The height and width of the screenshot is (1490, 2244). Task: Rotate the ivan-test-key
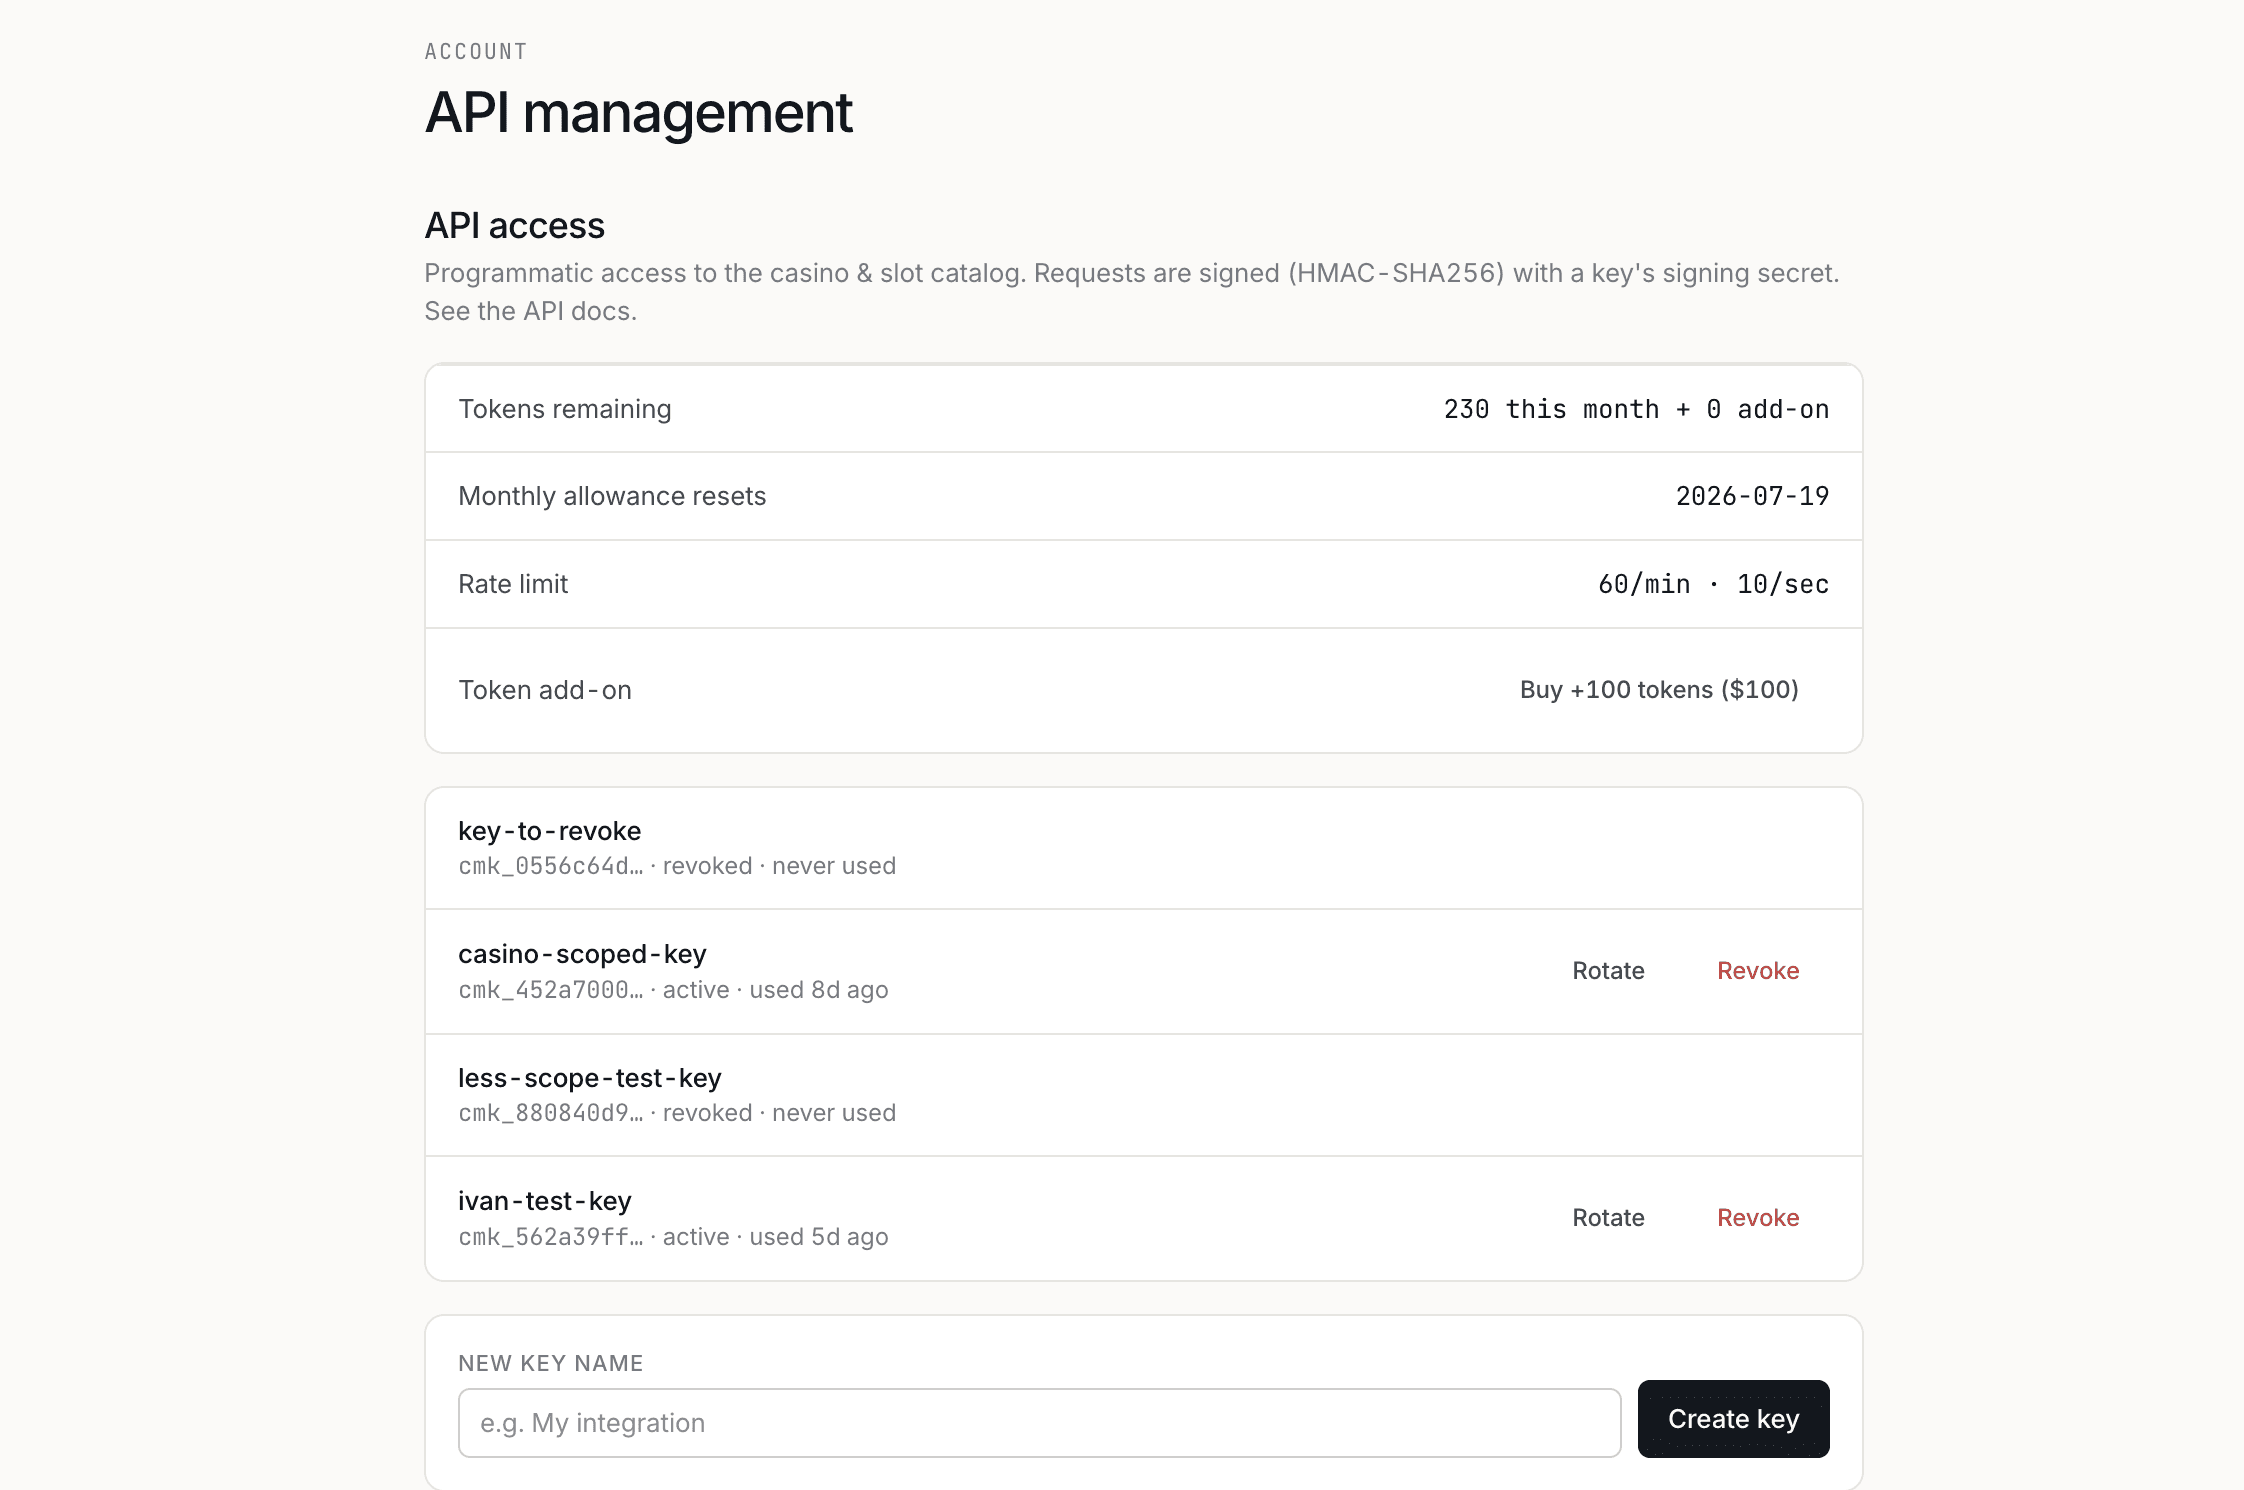(1608, 1217)
